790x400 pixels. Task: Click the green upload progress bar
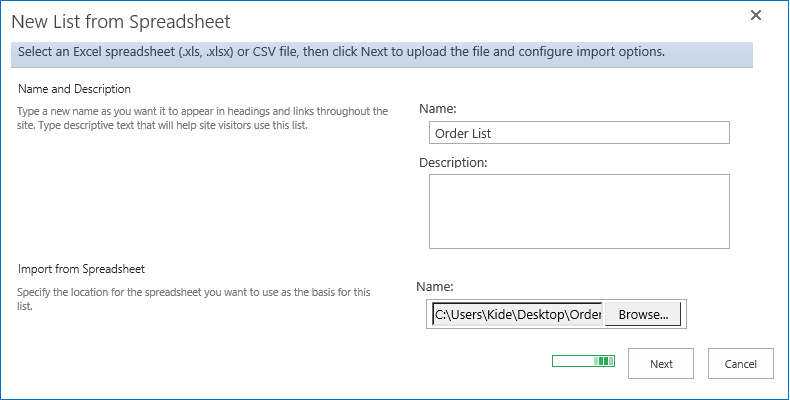tap(583, 361)
